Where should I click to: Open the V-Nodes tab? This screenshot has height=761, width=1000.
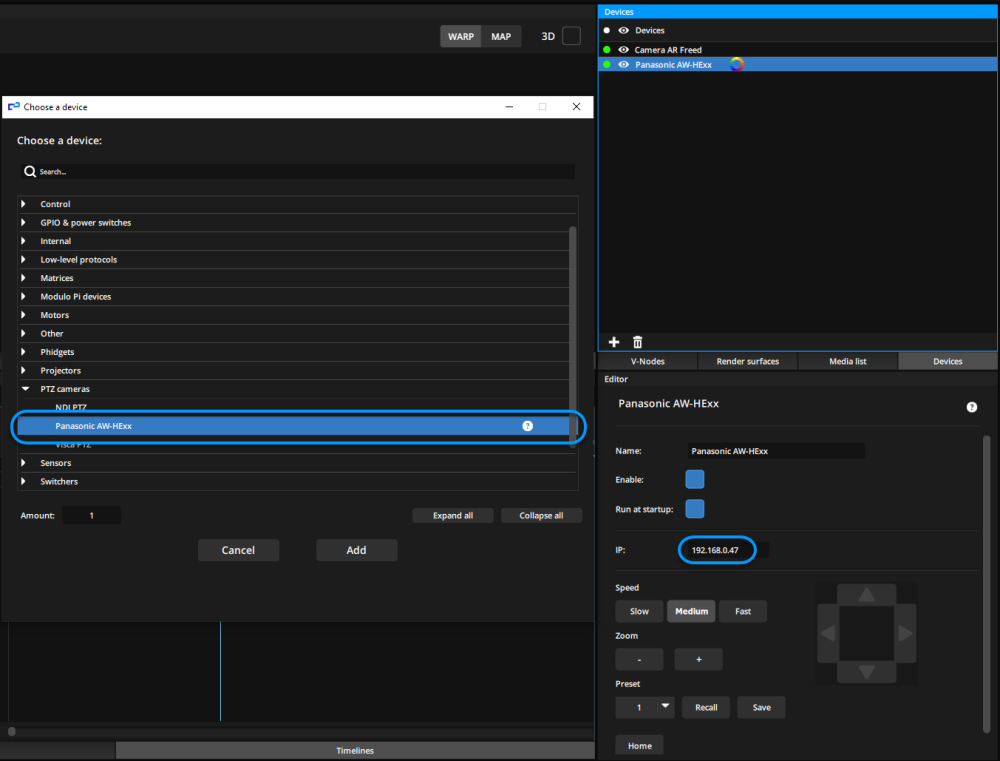[647, 361]
